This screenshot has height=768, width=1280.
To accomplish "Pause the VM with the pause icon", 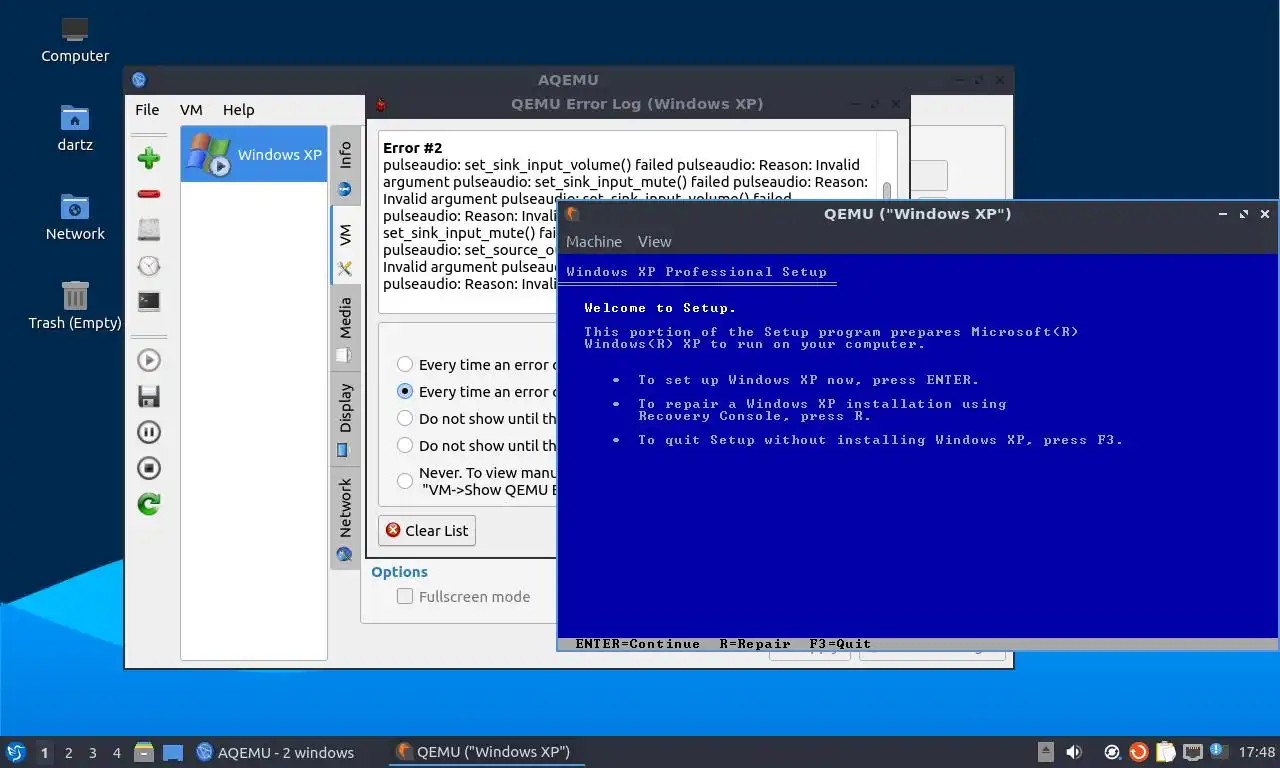I will pyautogui.click(x=149, y=432).
